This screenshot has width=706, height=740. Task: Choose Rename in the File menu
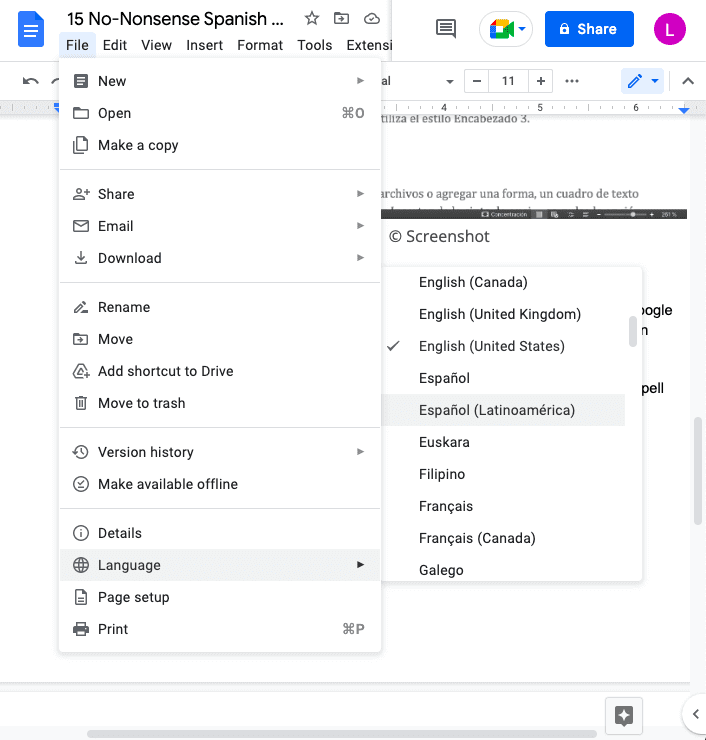pos(220,307)
